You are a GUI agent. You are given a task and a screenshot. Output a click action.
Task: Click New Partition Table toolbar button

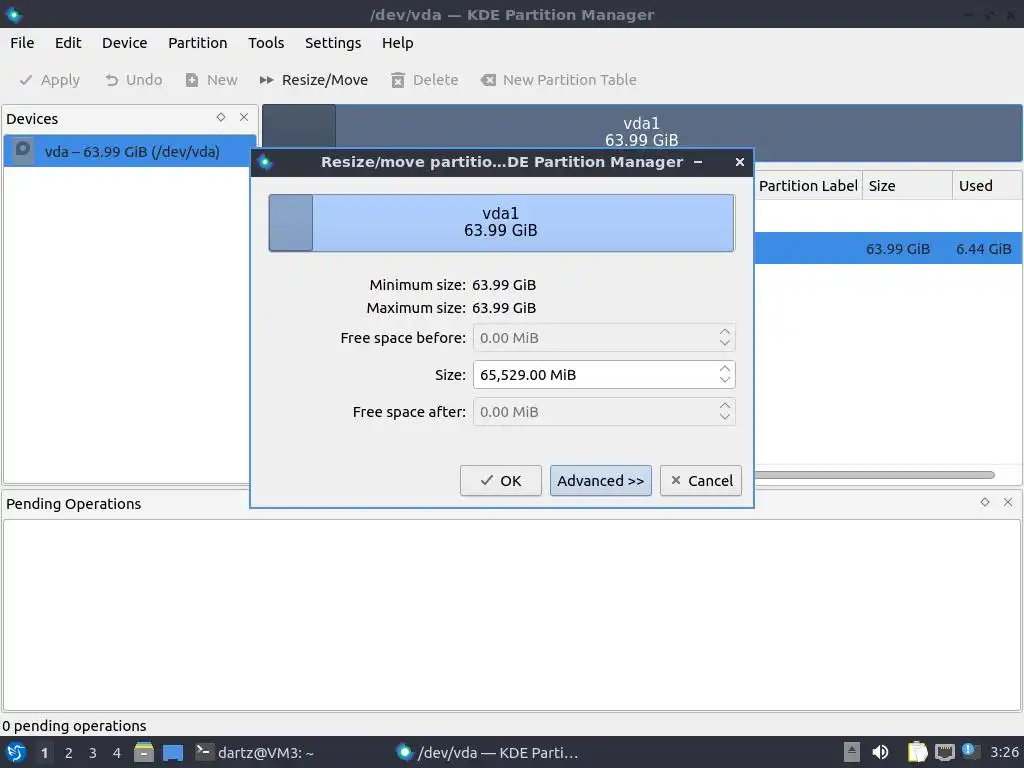click(558, 80)
